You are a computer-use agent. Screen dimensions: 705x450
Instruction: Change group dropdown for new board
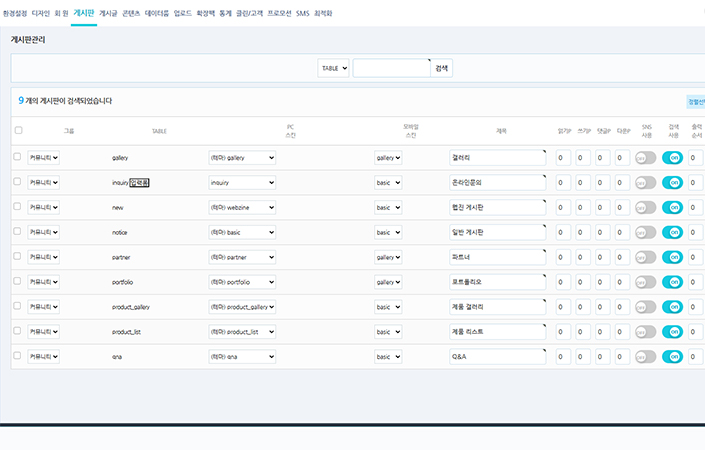click(43, 207)
